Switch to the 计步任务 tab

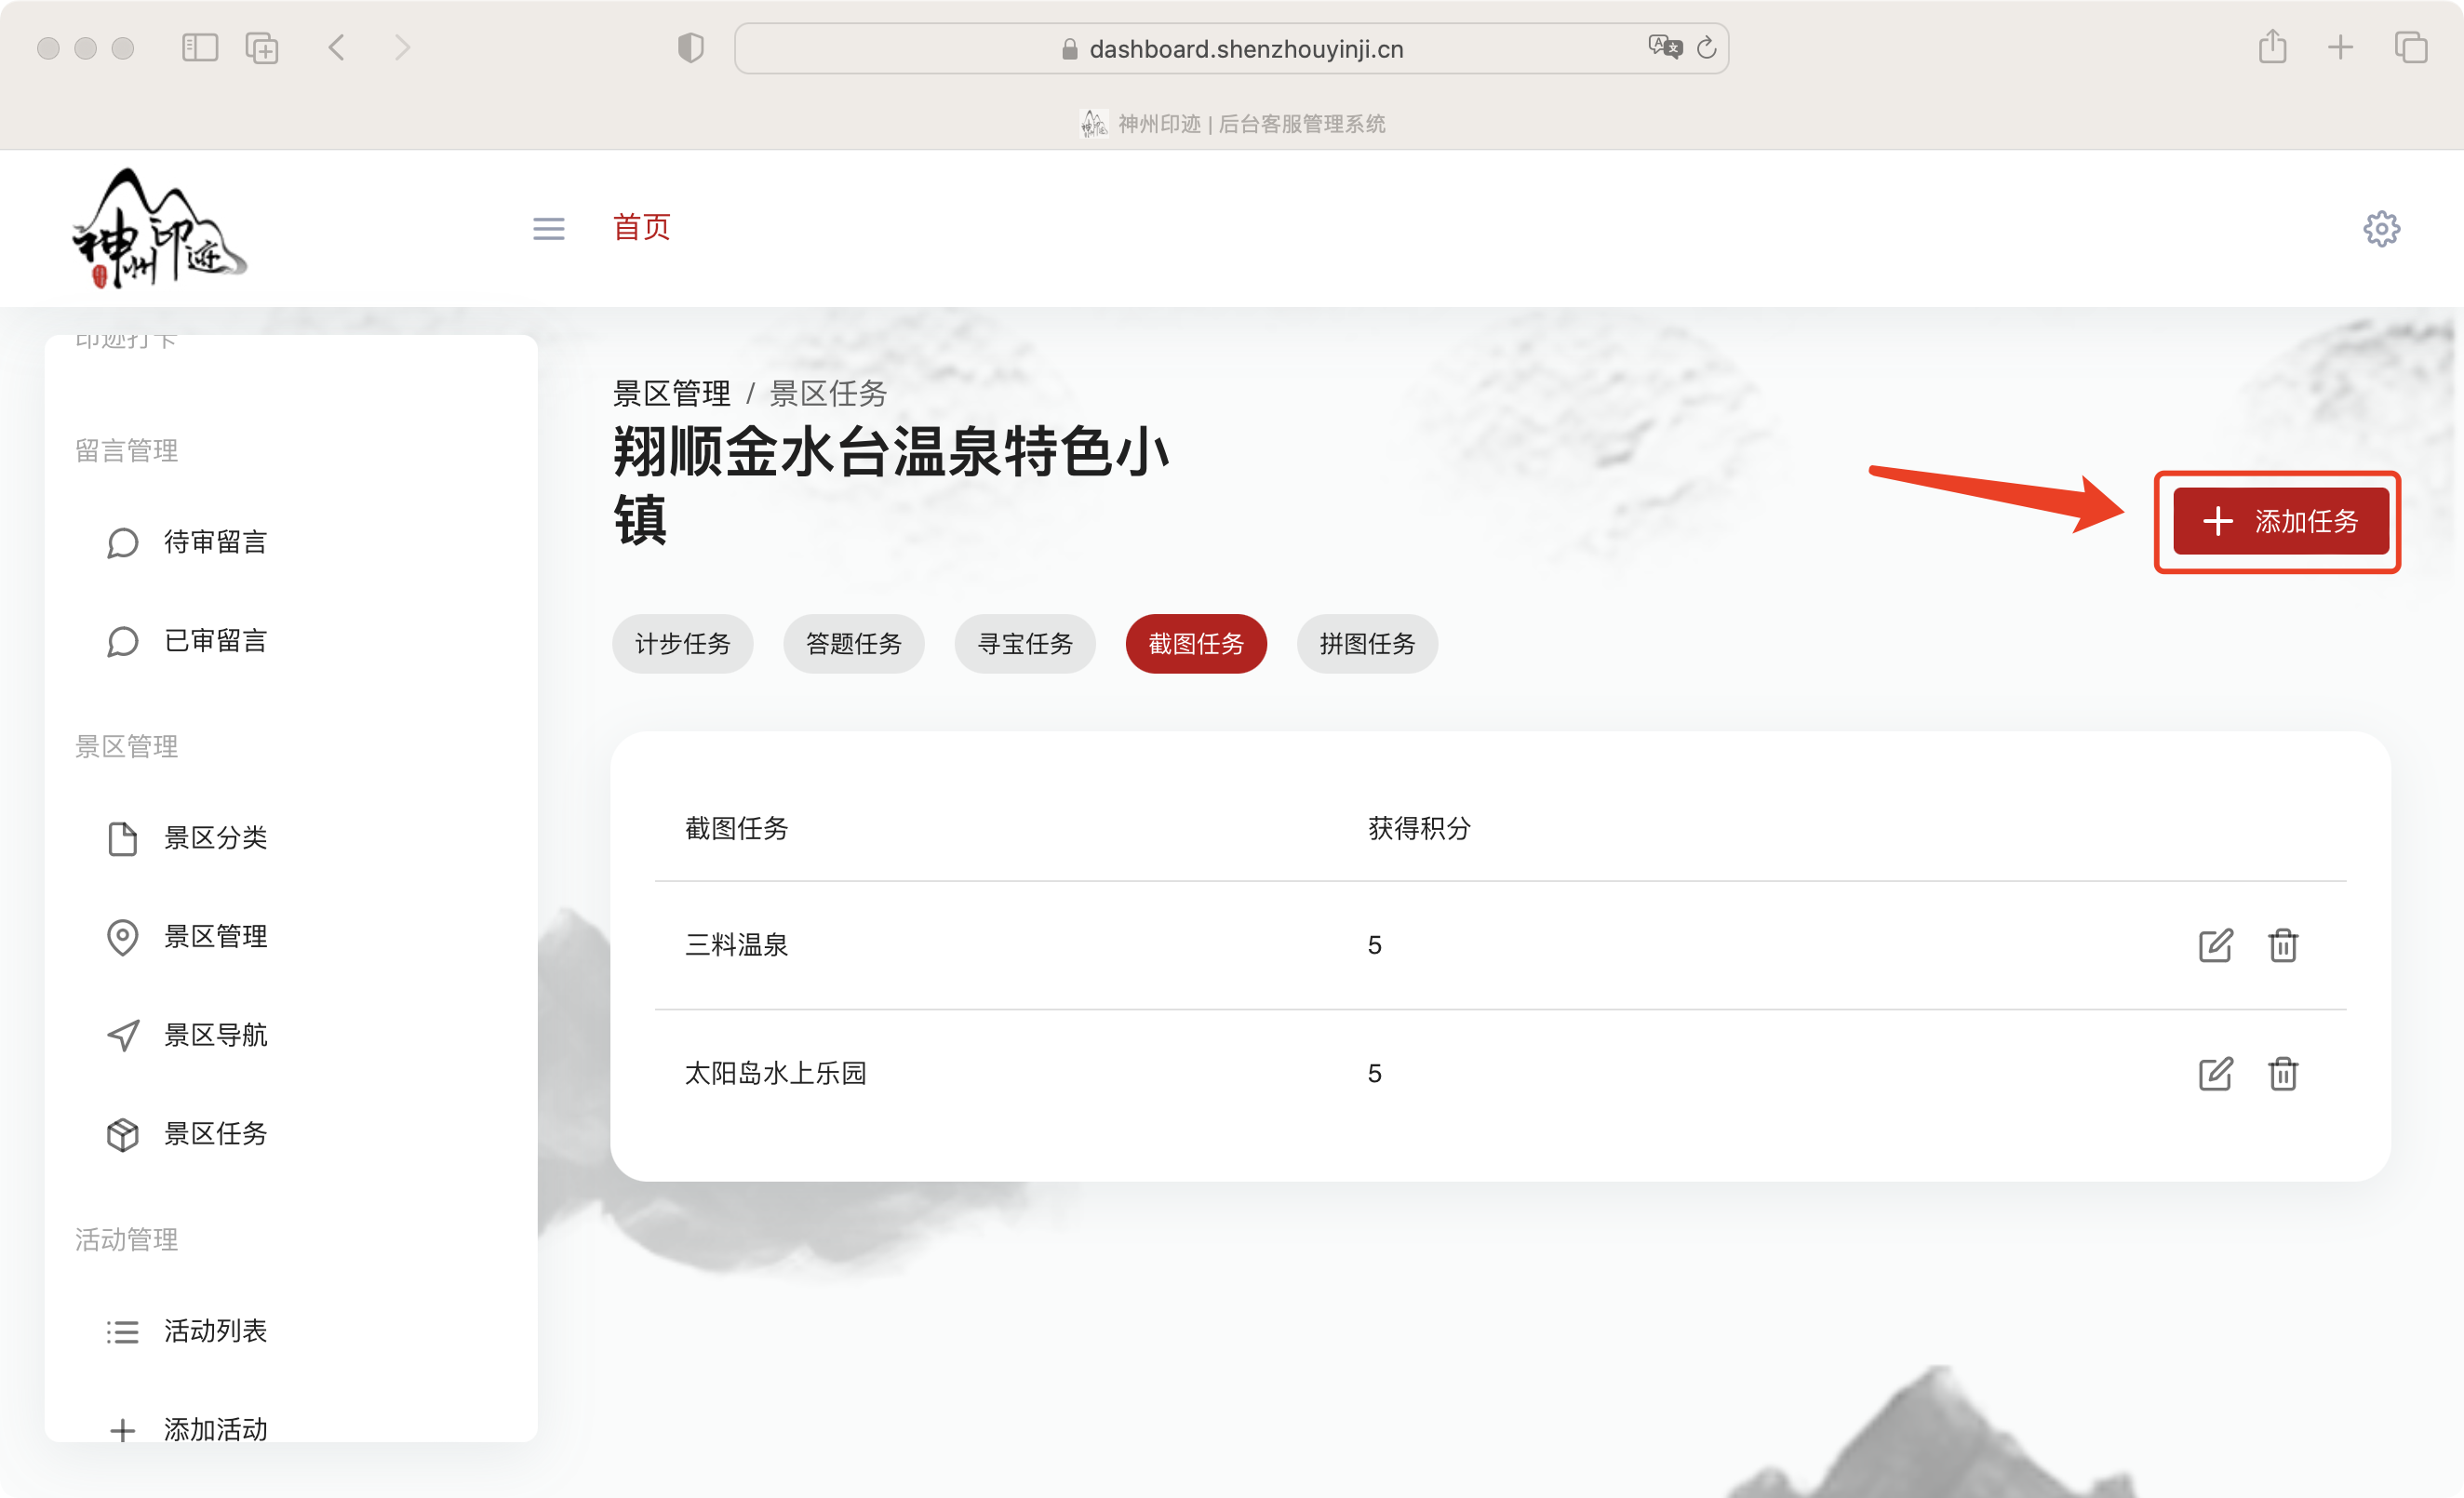point(683,644)
